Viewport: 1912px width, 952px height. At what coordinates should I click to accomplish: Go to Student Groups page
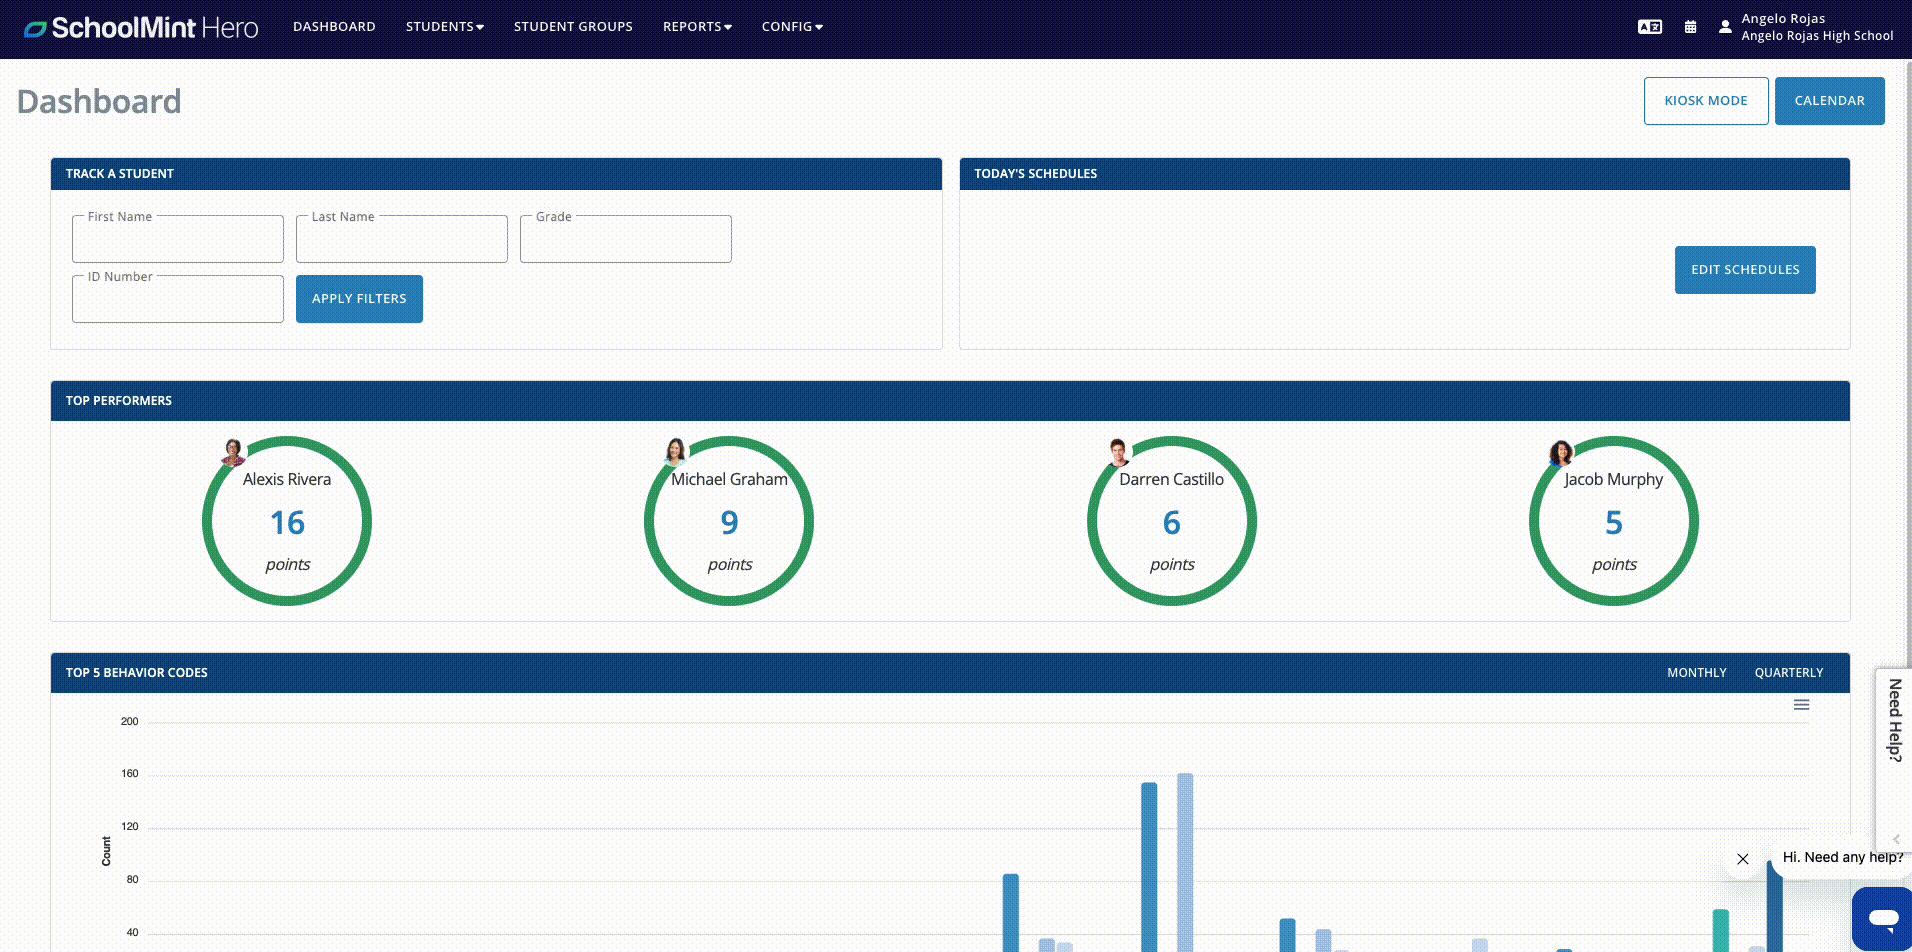(x=573, y=27)
